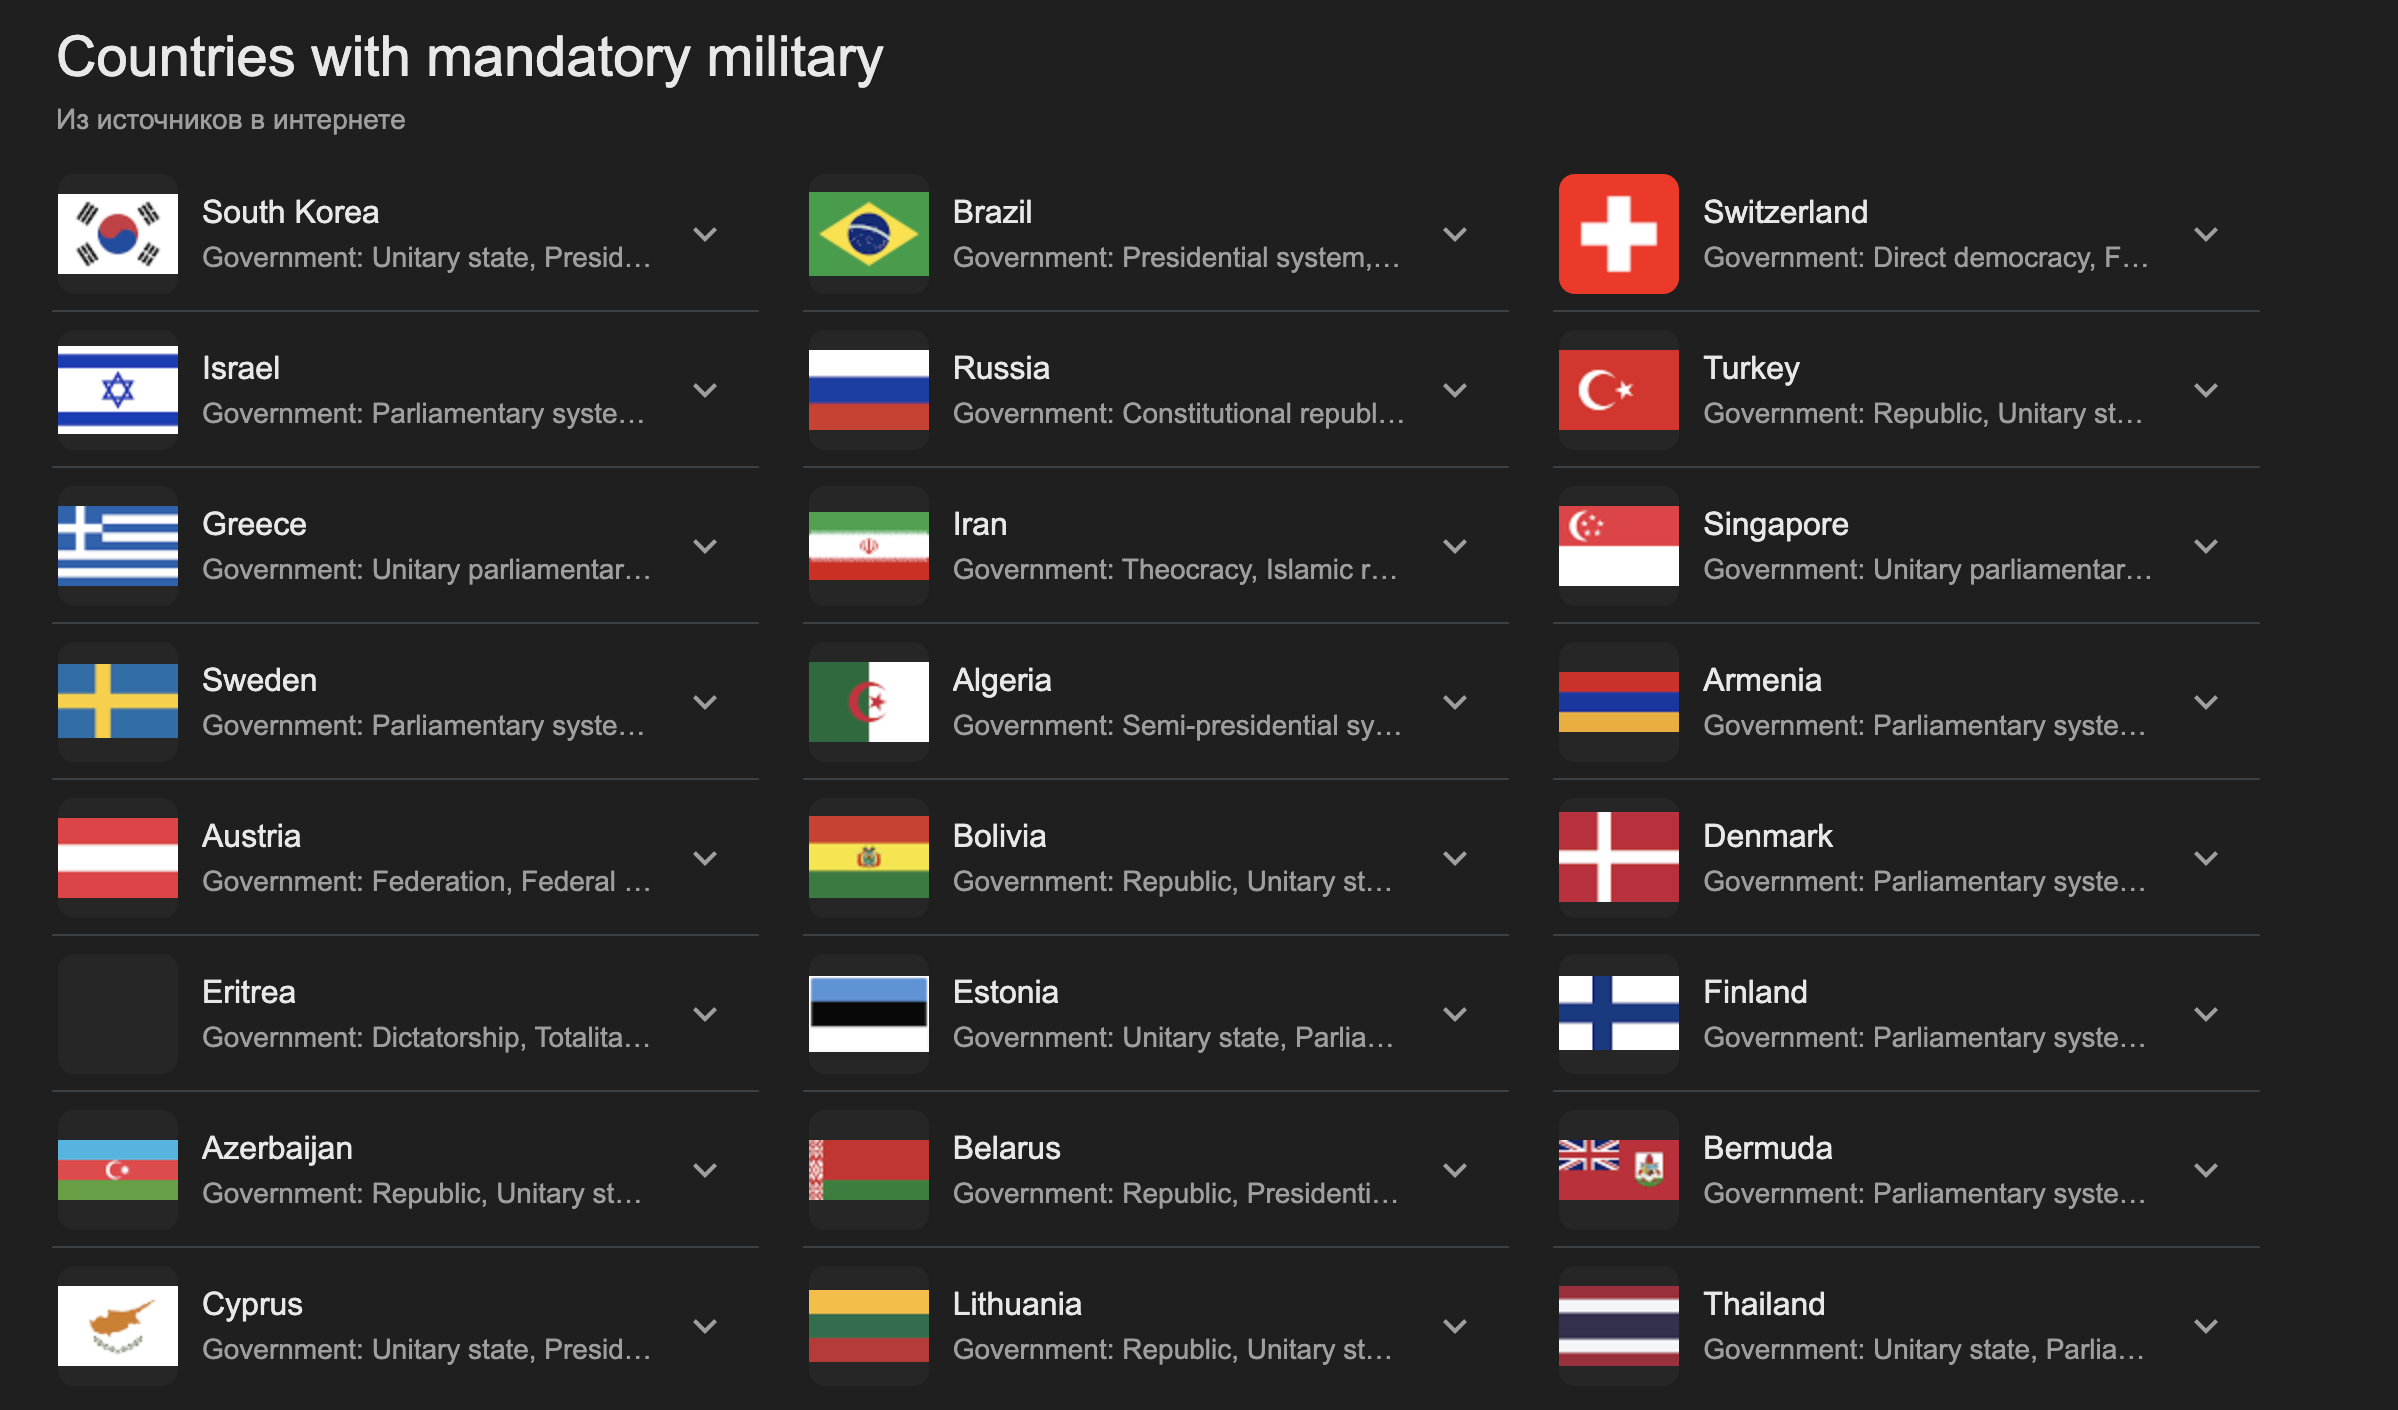Screen dimensions: 2398x1410
Task: Expand the Eritrea details chevron
Action: pos(705,1015)
